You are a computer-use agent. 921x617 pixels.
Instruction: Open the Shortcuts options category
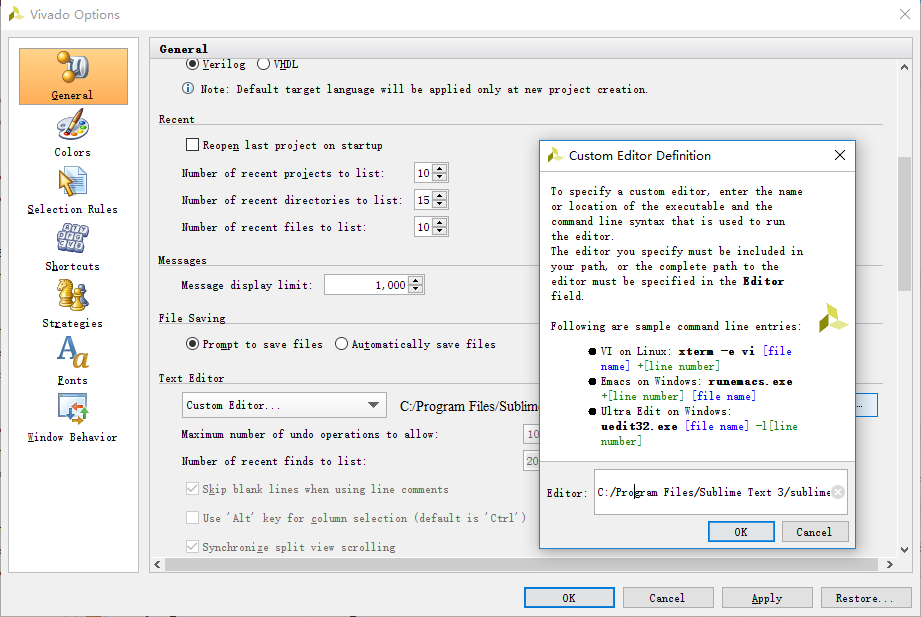click(x=73, y=249)
